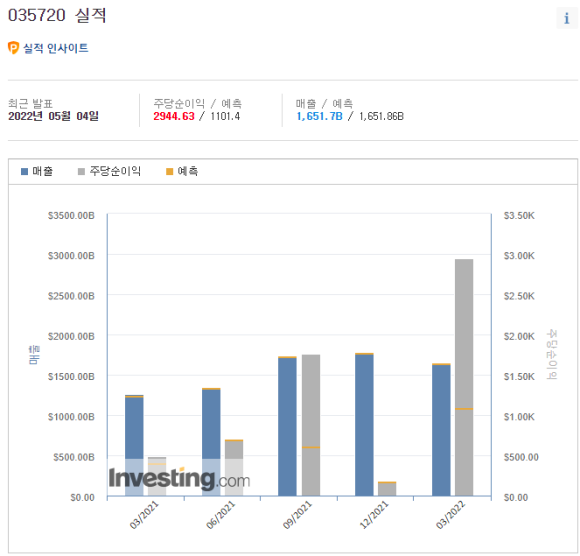Select the 03/2022 gray EPS bar
This screenshot has width=580, height=556.
click(x=464, y=377)
